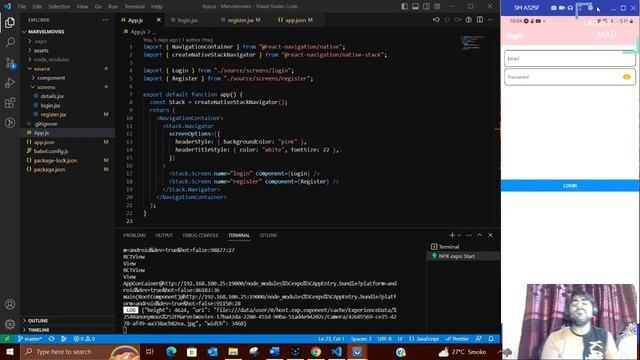Click the UTF-8 encoding in status bar
Screen dimensions: 640x360
pos(384,339)
